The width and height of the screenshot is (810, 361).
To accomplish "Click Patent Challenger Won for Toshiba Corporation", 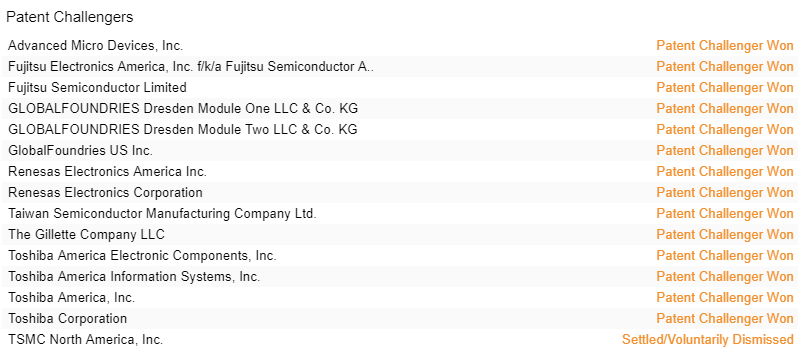I will coord(725,319).
